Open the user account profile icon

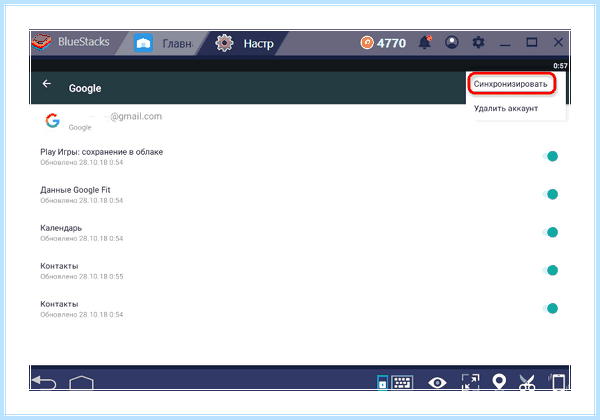(x=452, y=42)
